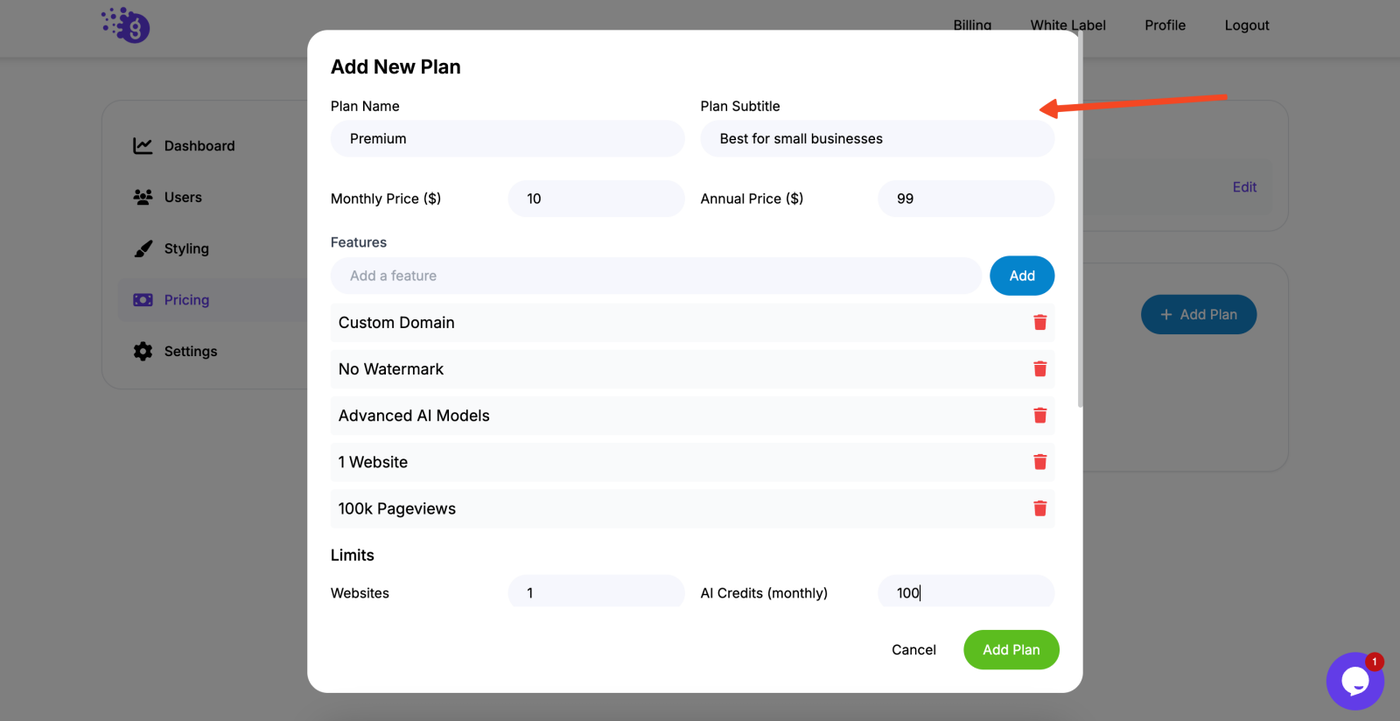
Task: Delete the Custom Domain feature
Action: pyautogui.click(x=1040, y=322)
